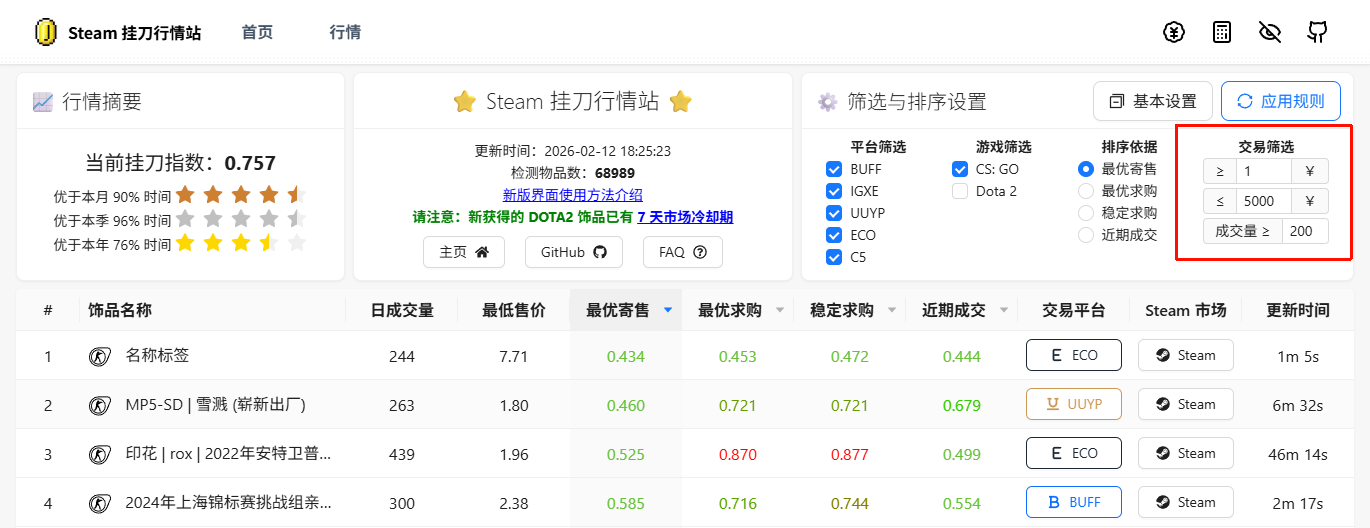
Task: Click item name 印花 | rox | 2022年安特卫普
Action: [x=228, y=454]
